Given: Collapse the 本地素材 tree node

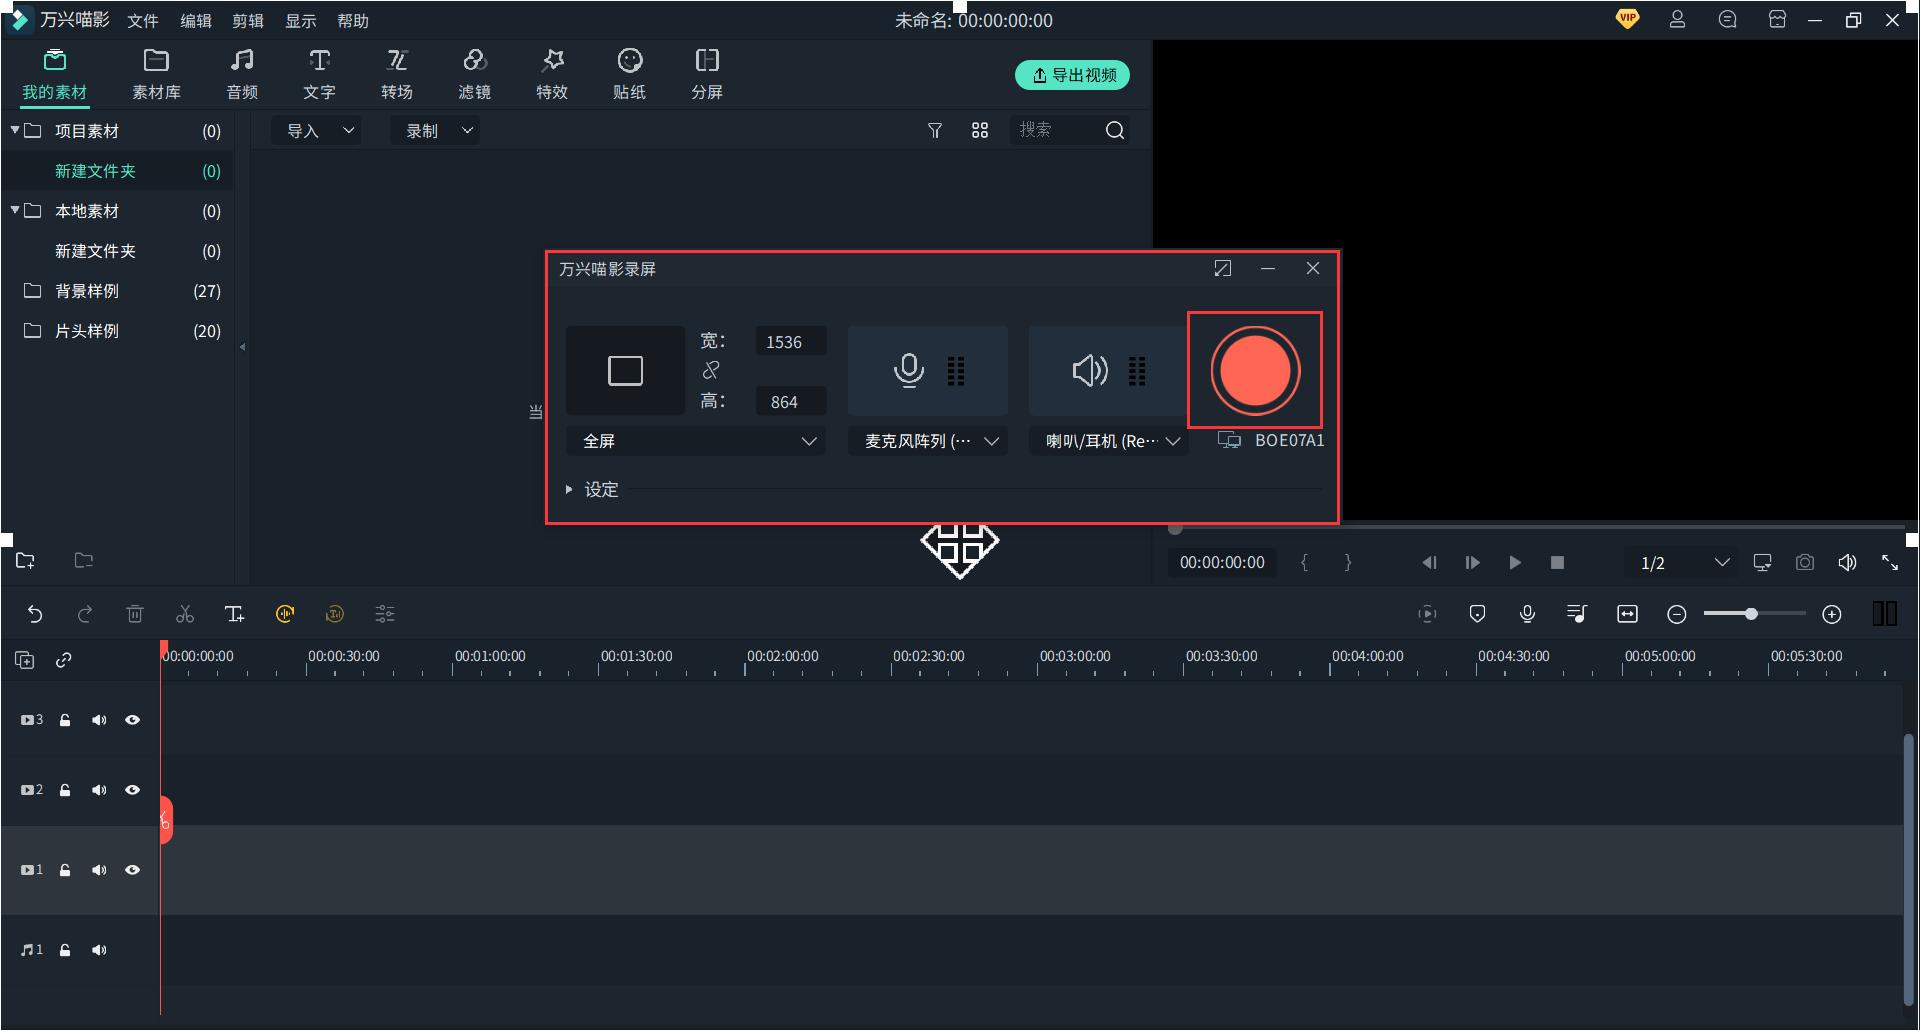Looking at the screenshot, I should (x=15, y=210).
